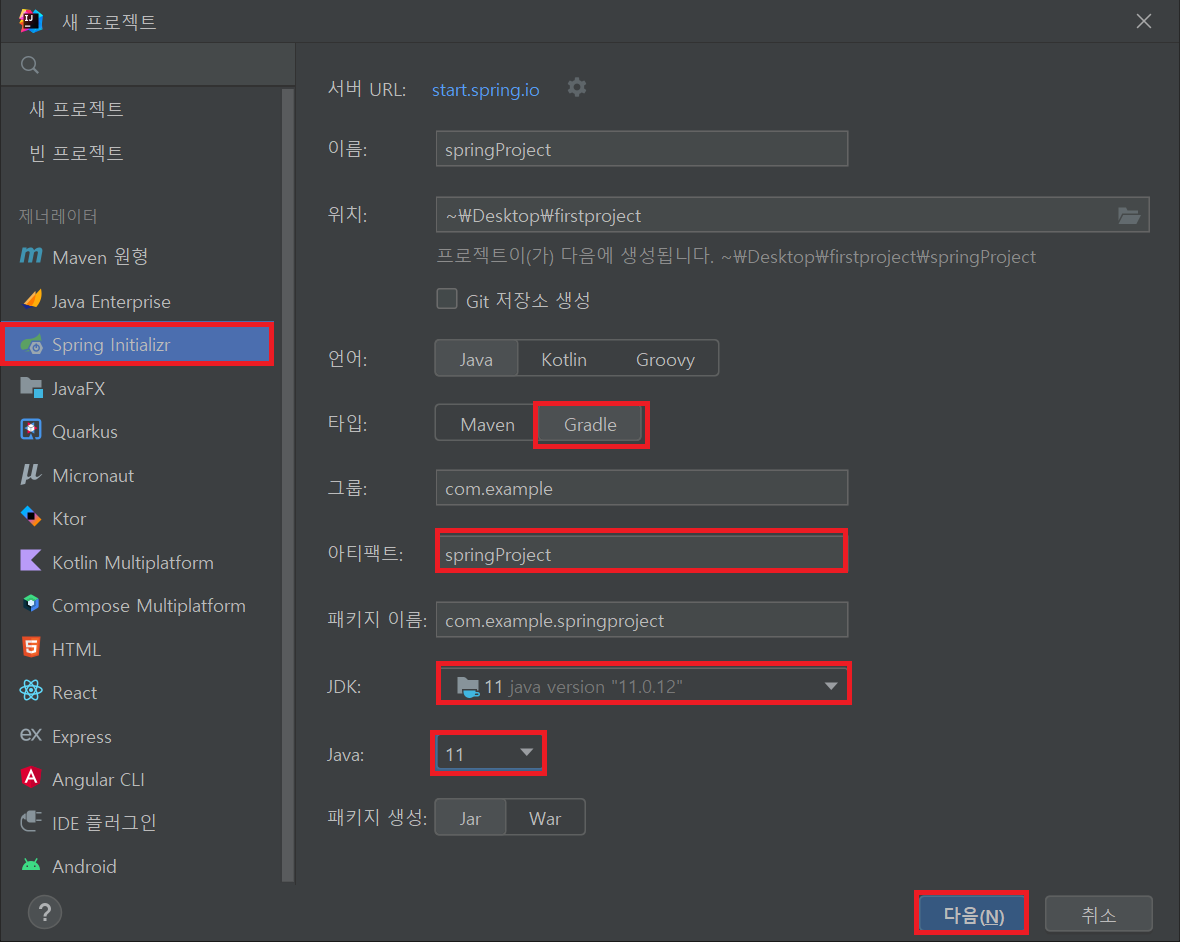Open the JDK version dropdown arrow
Image resolution: width=1180 pixels, height=942 pixels.
(x=831, y=685)
